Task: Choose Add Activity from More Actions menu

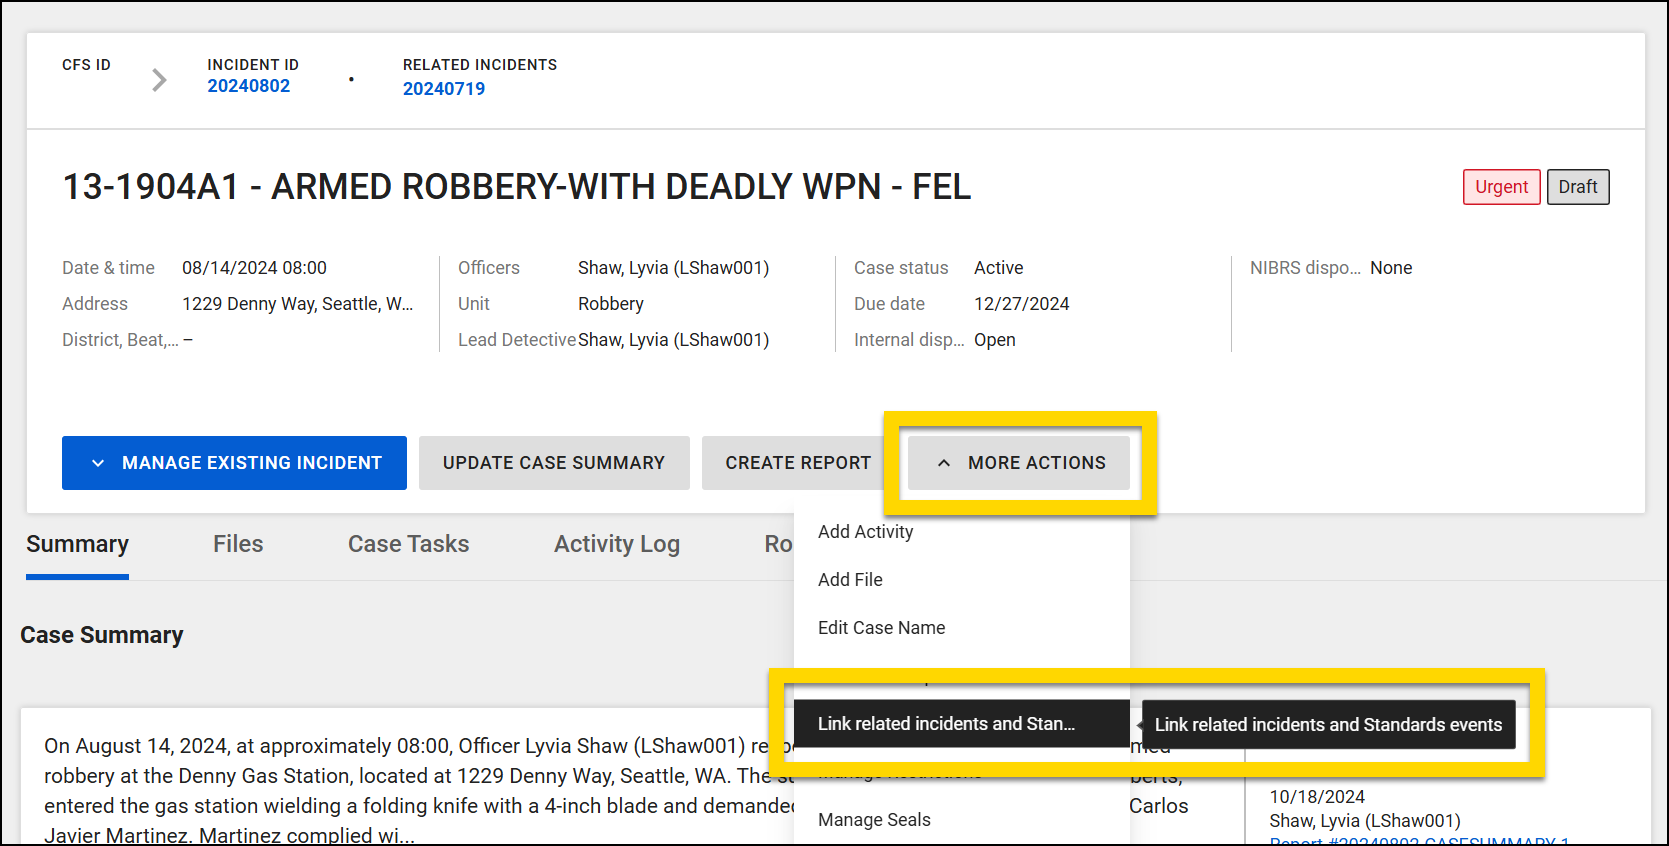Action: 962,532
